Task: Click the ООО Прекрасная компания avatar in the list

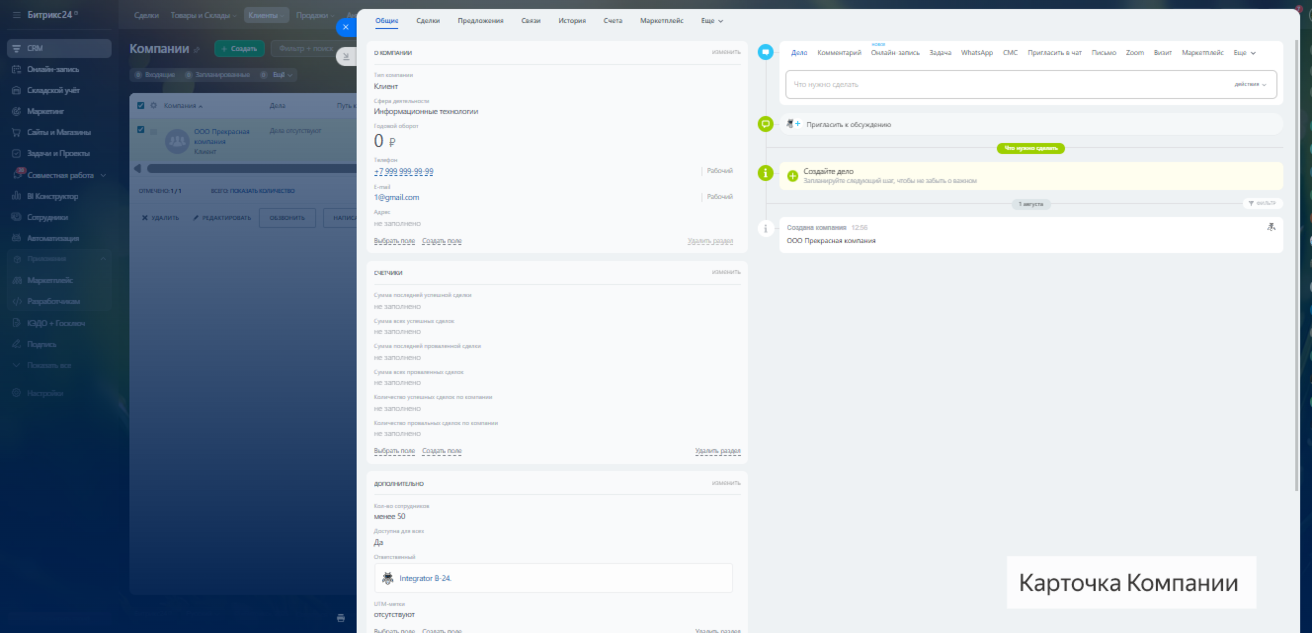Action: pos(178,143)
